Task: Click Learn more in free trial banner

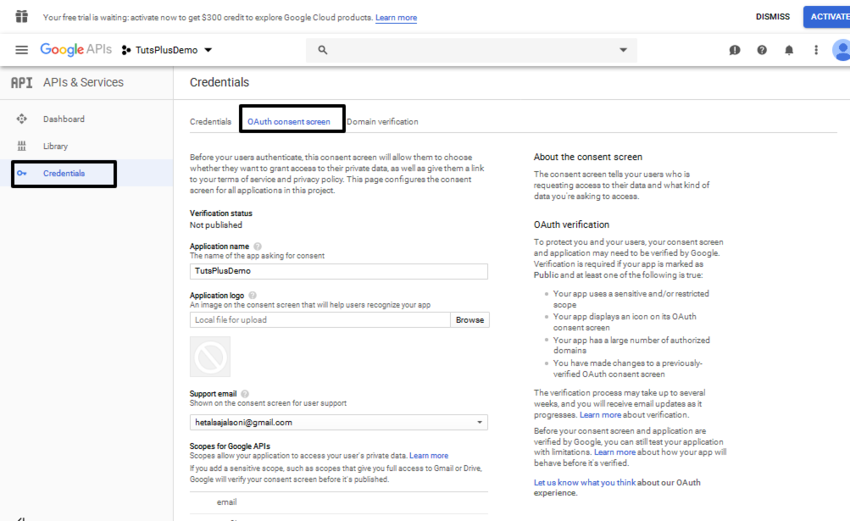Action: (396, 17)
